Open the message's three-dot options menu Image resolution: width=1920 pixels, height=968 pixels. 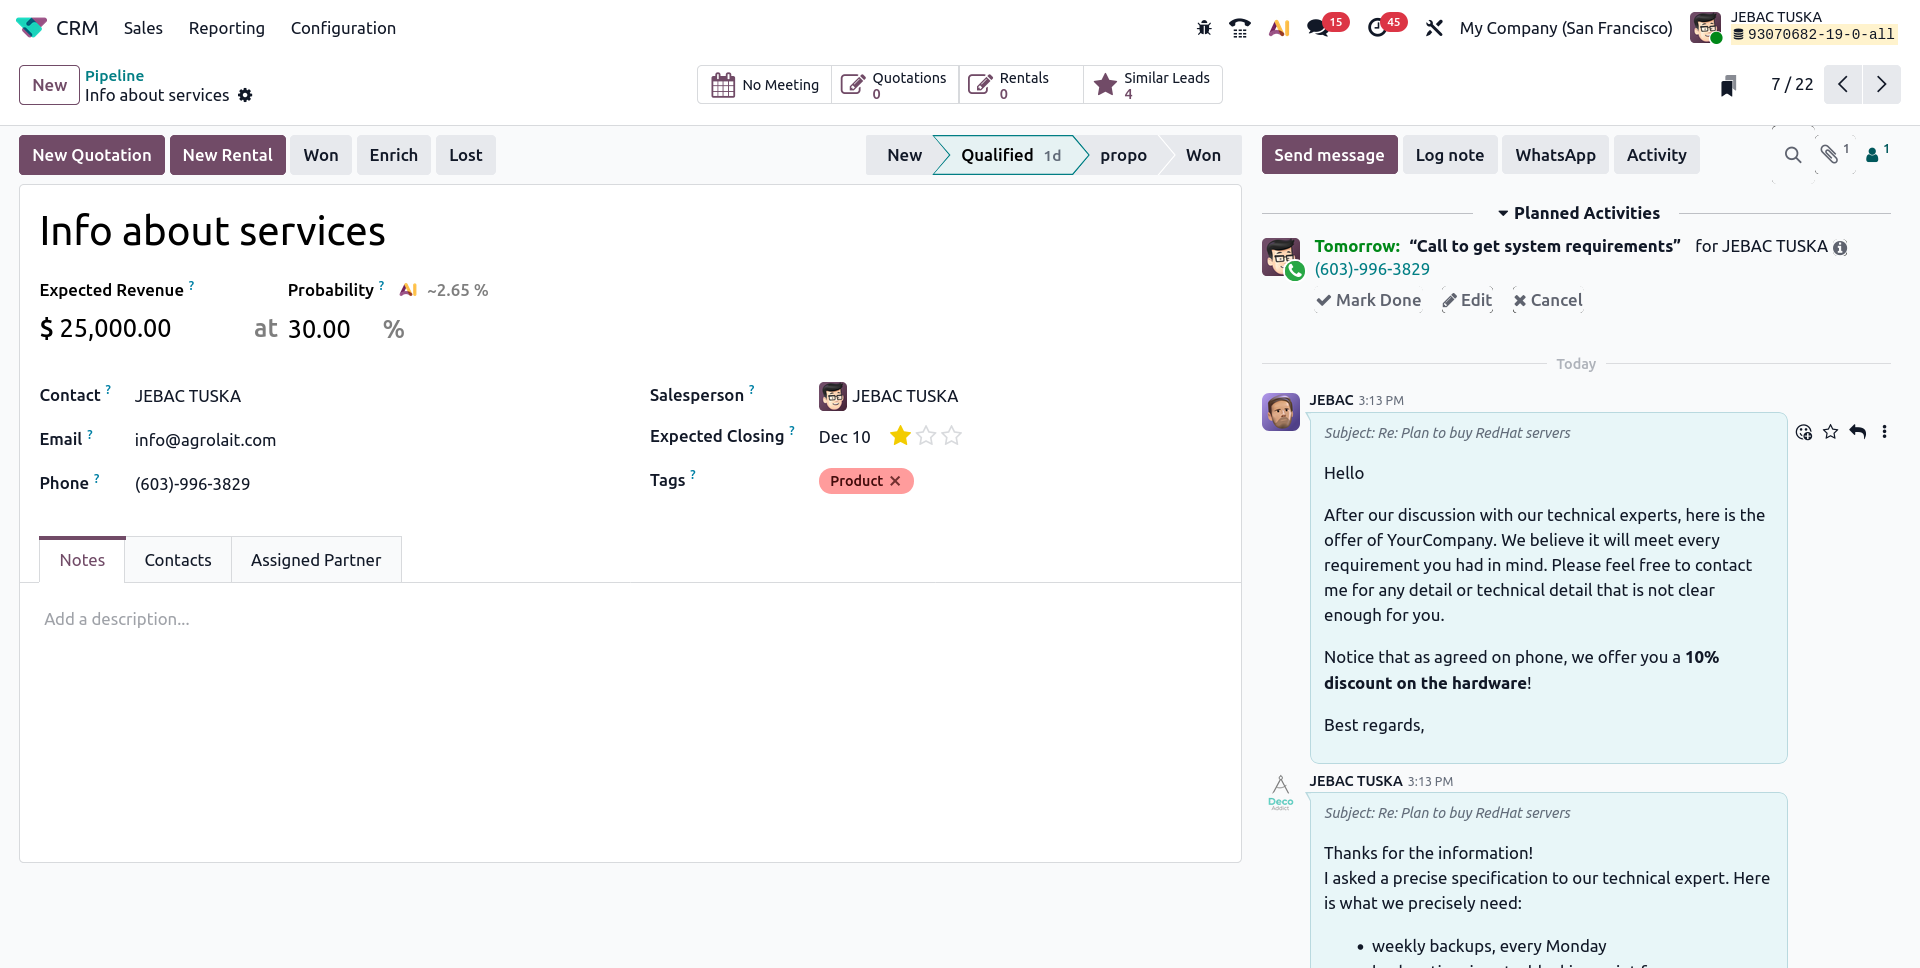(x=1884, y=432)
